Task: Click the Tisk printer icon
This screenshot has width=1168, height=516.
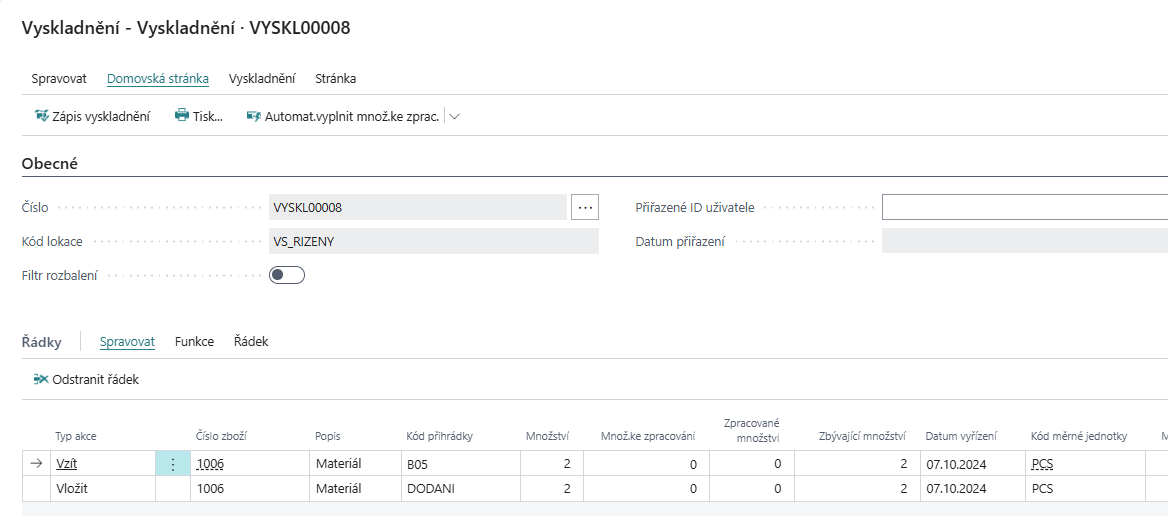Action: click(x=182, y=116)
